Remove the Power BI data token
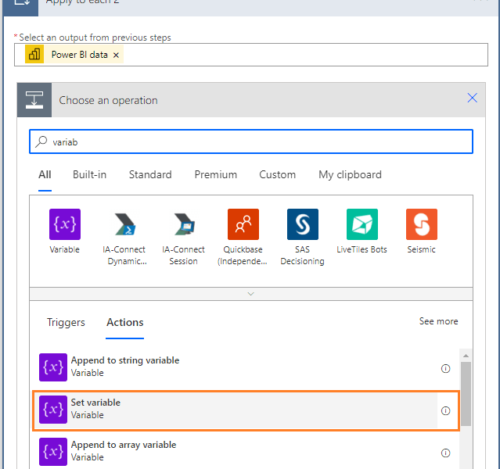Screen dimensions: 500x469 (116, 55)
